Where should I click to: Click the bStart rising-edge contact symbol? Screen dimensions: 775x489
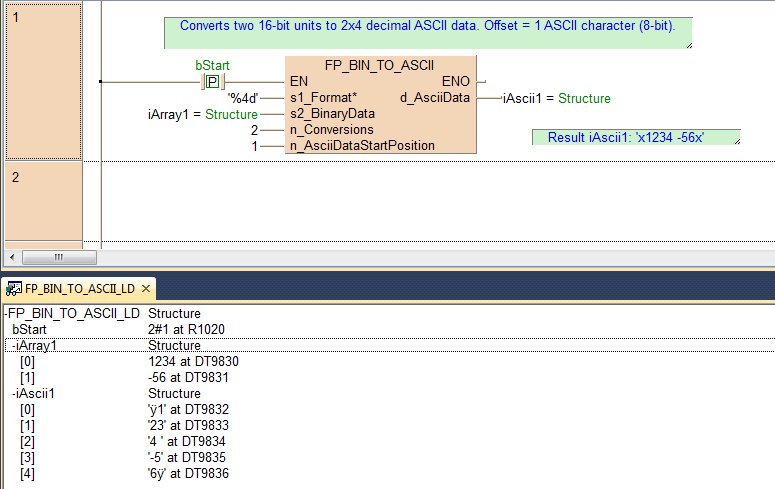coord(212,81)
